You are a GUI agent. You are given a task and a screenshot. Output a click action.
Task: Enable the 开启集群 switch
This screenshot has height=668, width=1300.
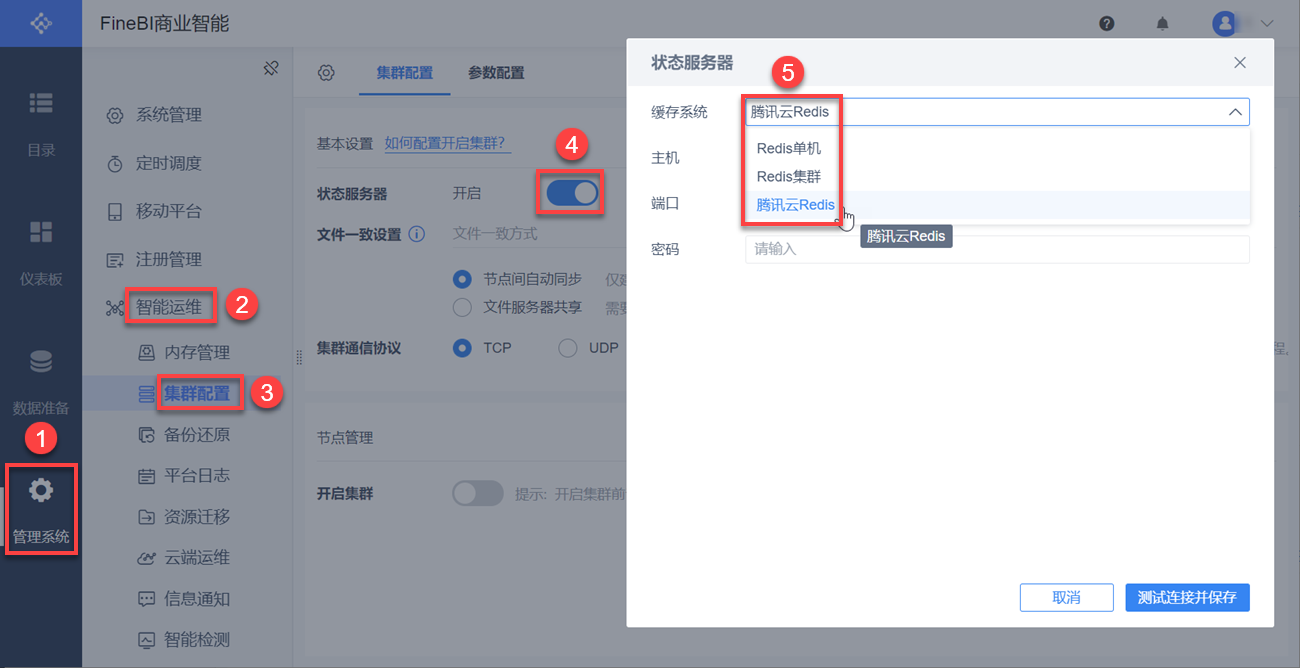[477, 493]
